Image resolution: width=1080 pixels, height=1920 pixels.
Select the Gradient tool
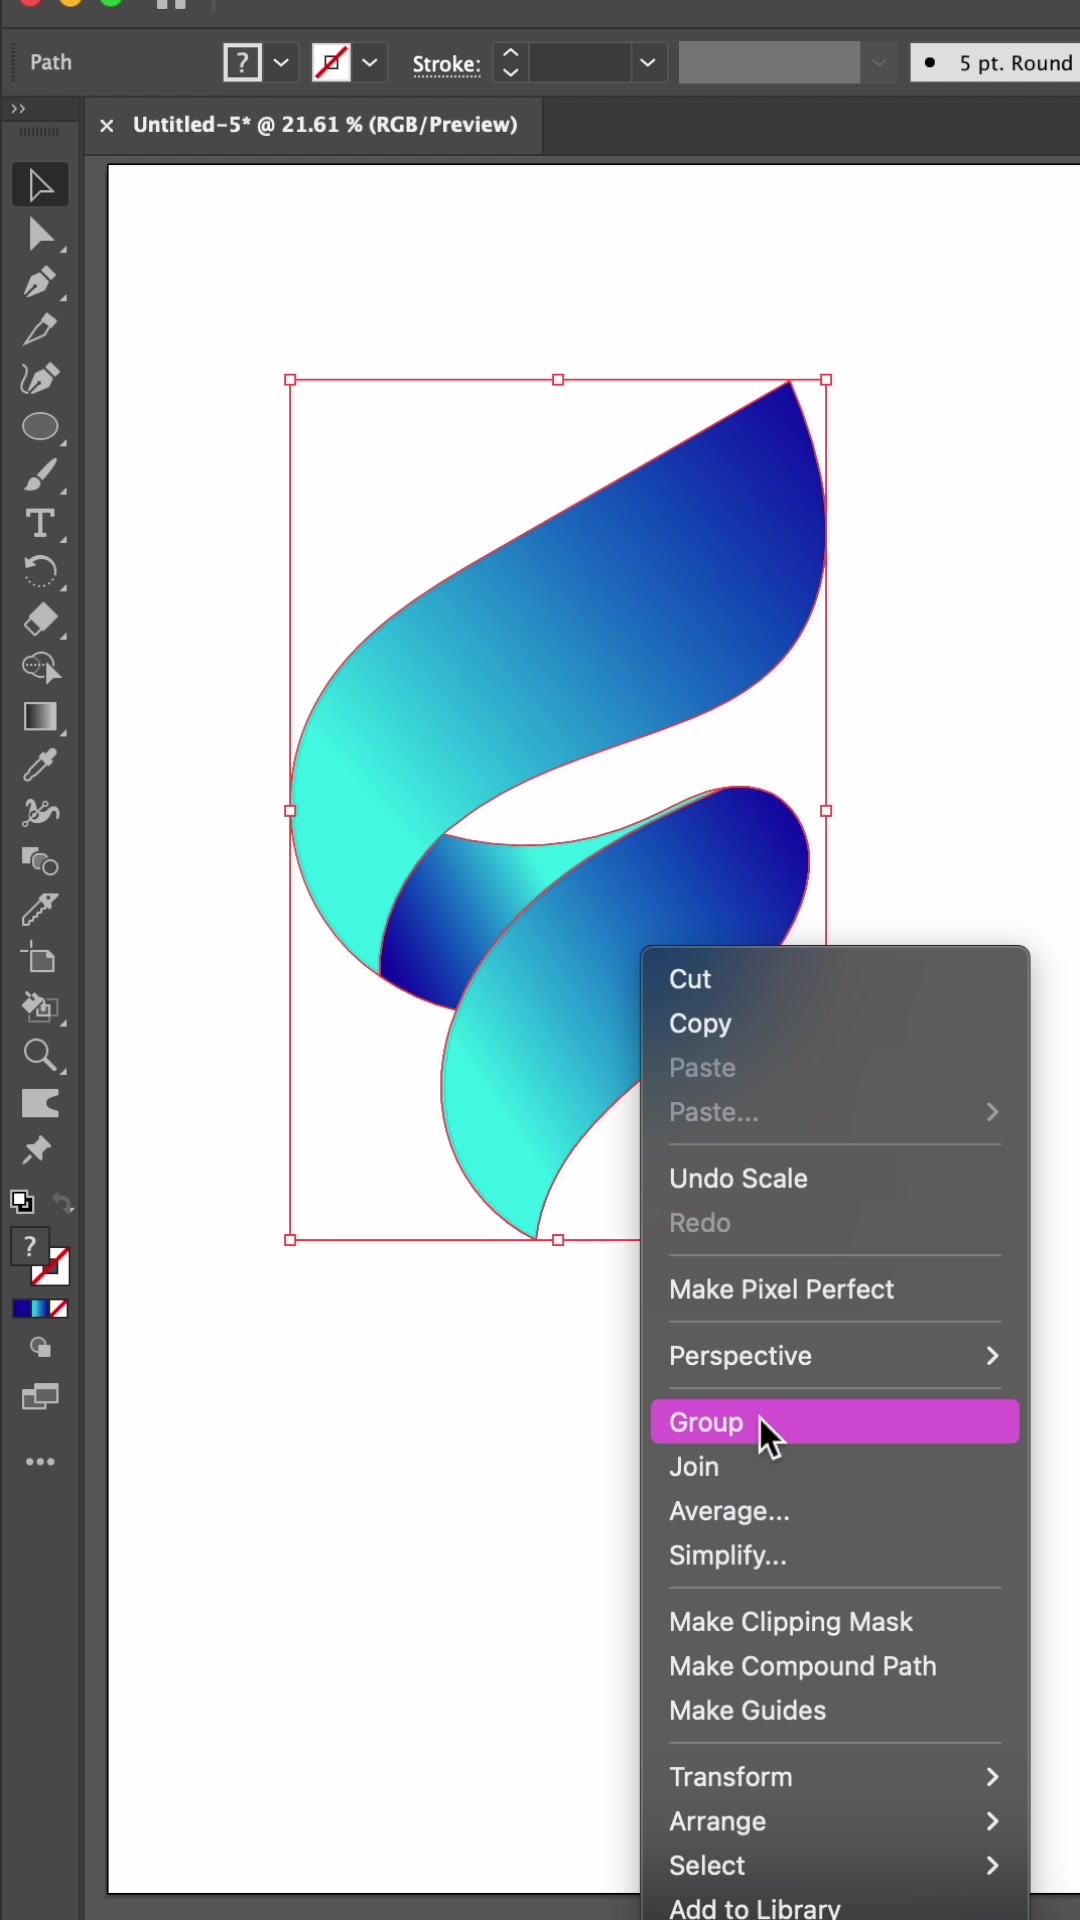[40, 717]
